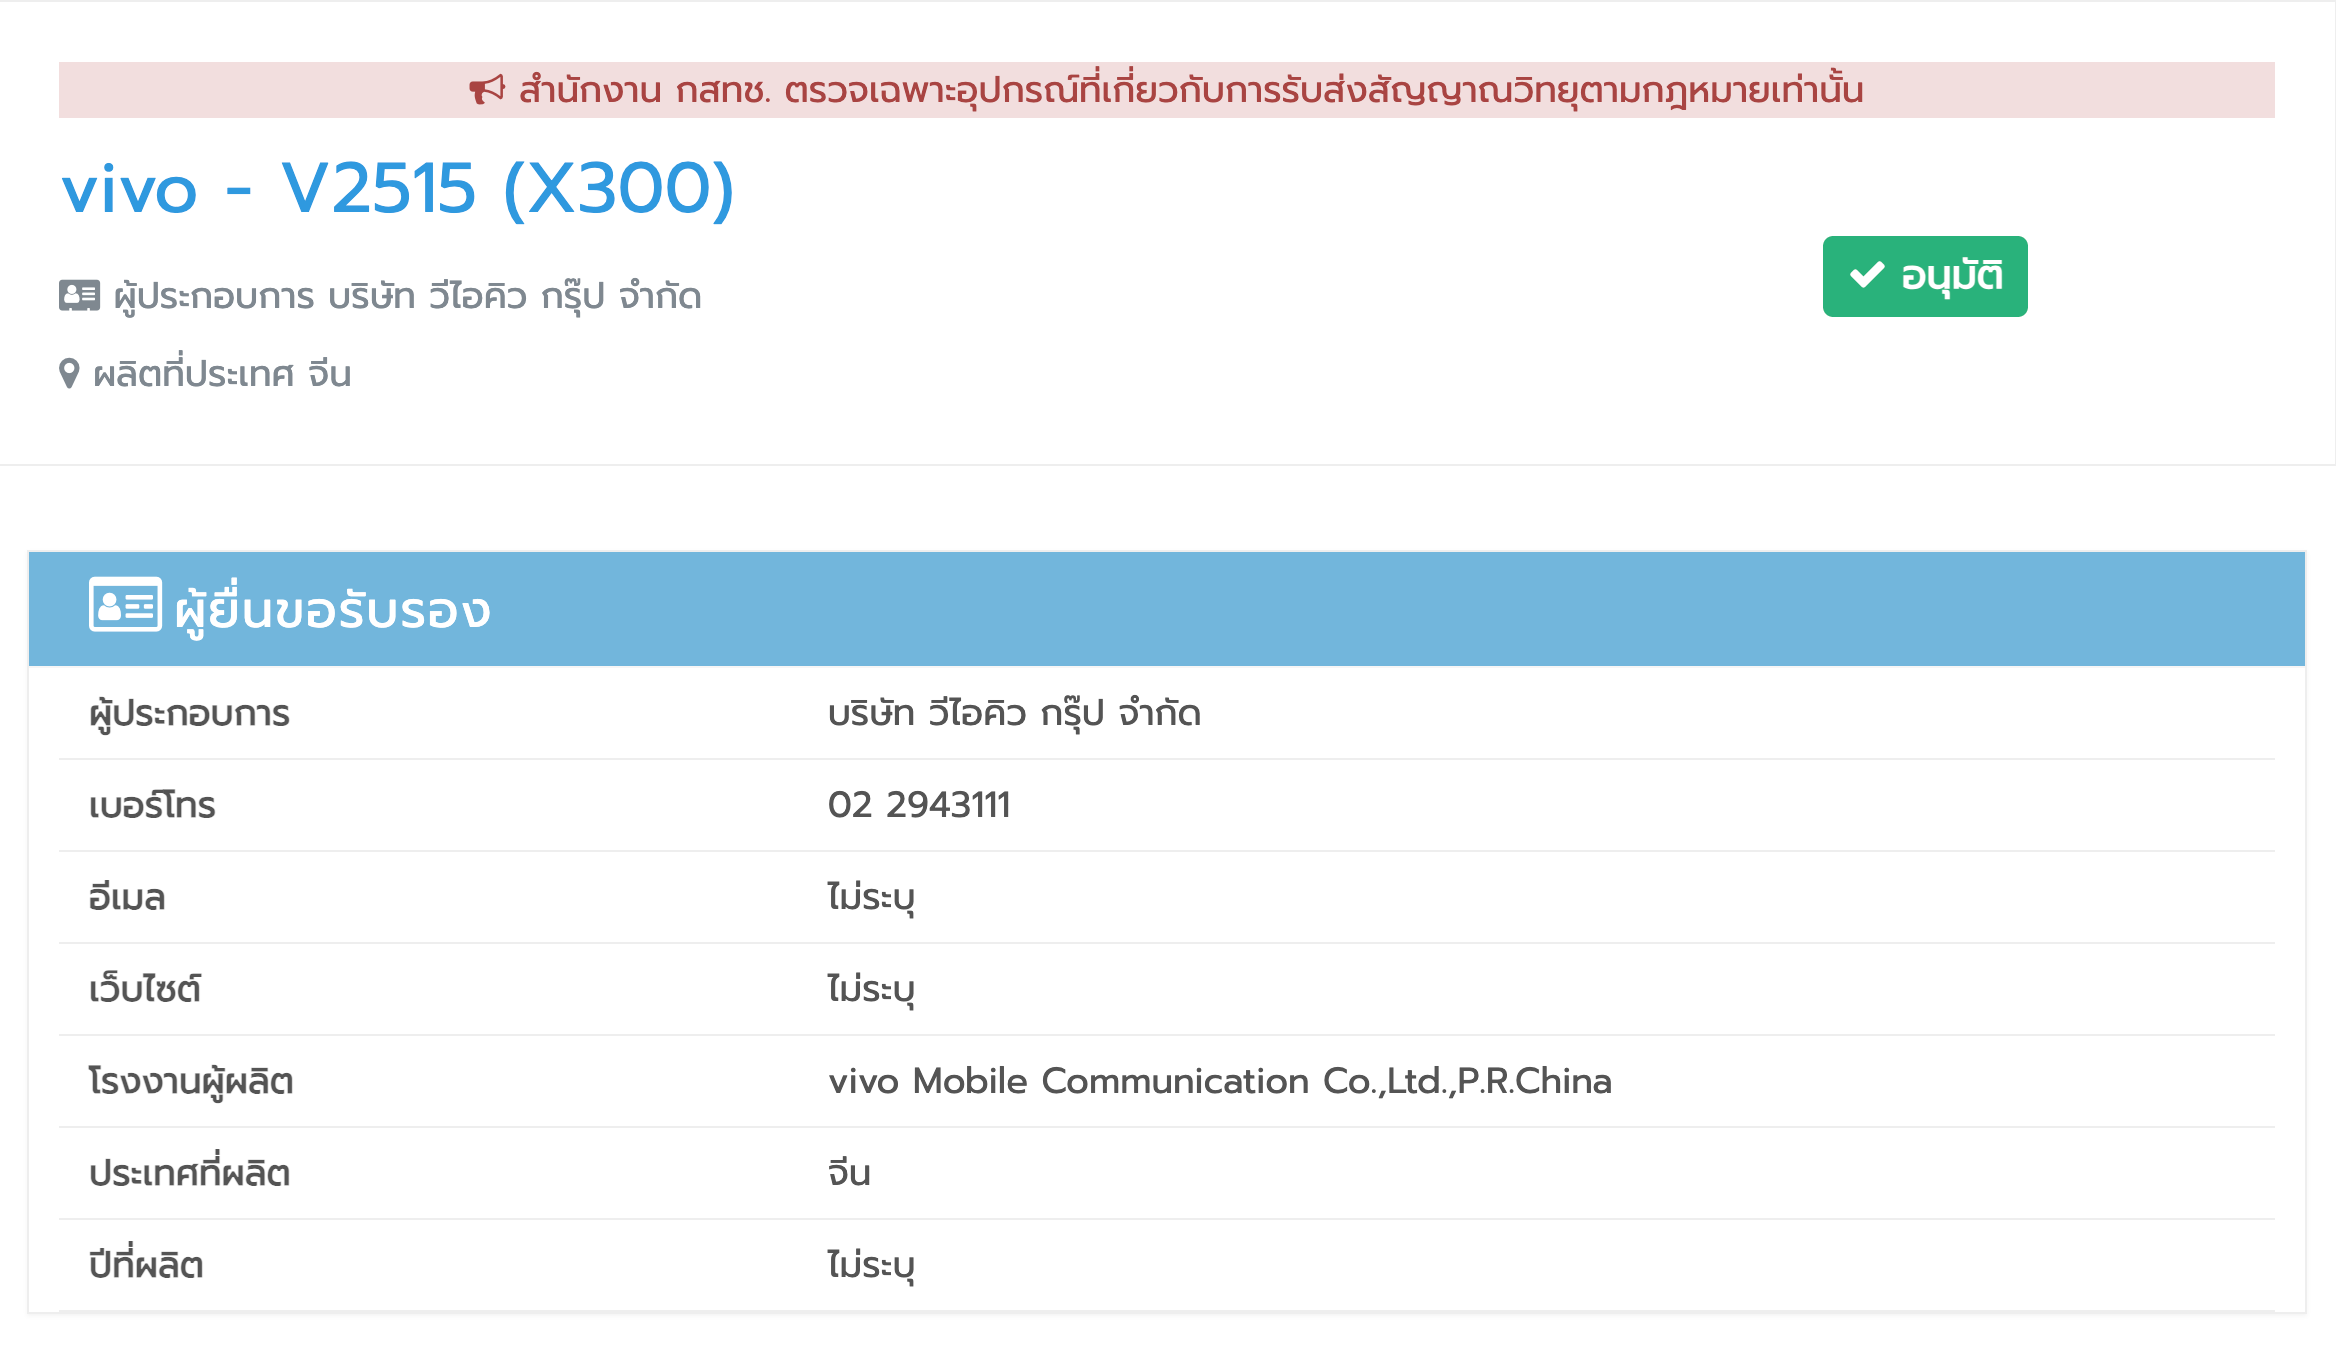The image size is (2336, 1358).
Task: Click the ผลิตที่ประเทศ จีน subtitle text
Action: point(222,374)
